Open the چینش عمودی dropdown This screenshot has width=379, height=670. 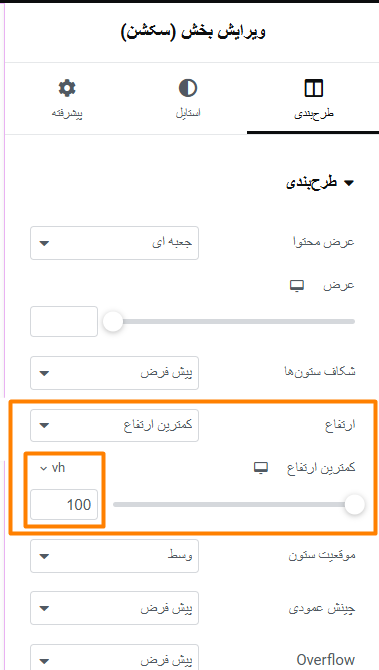[x=115, y=608]
